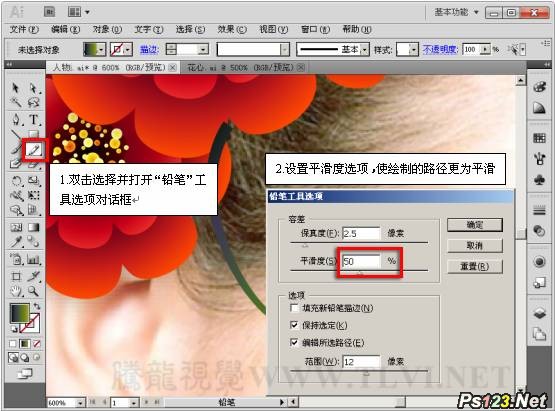Open the 样式 graphic style dropdown
555x411 pixels.
(414, 50)
